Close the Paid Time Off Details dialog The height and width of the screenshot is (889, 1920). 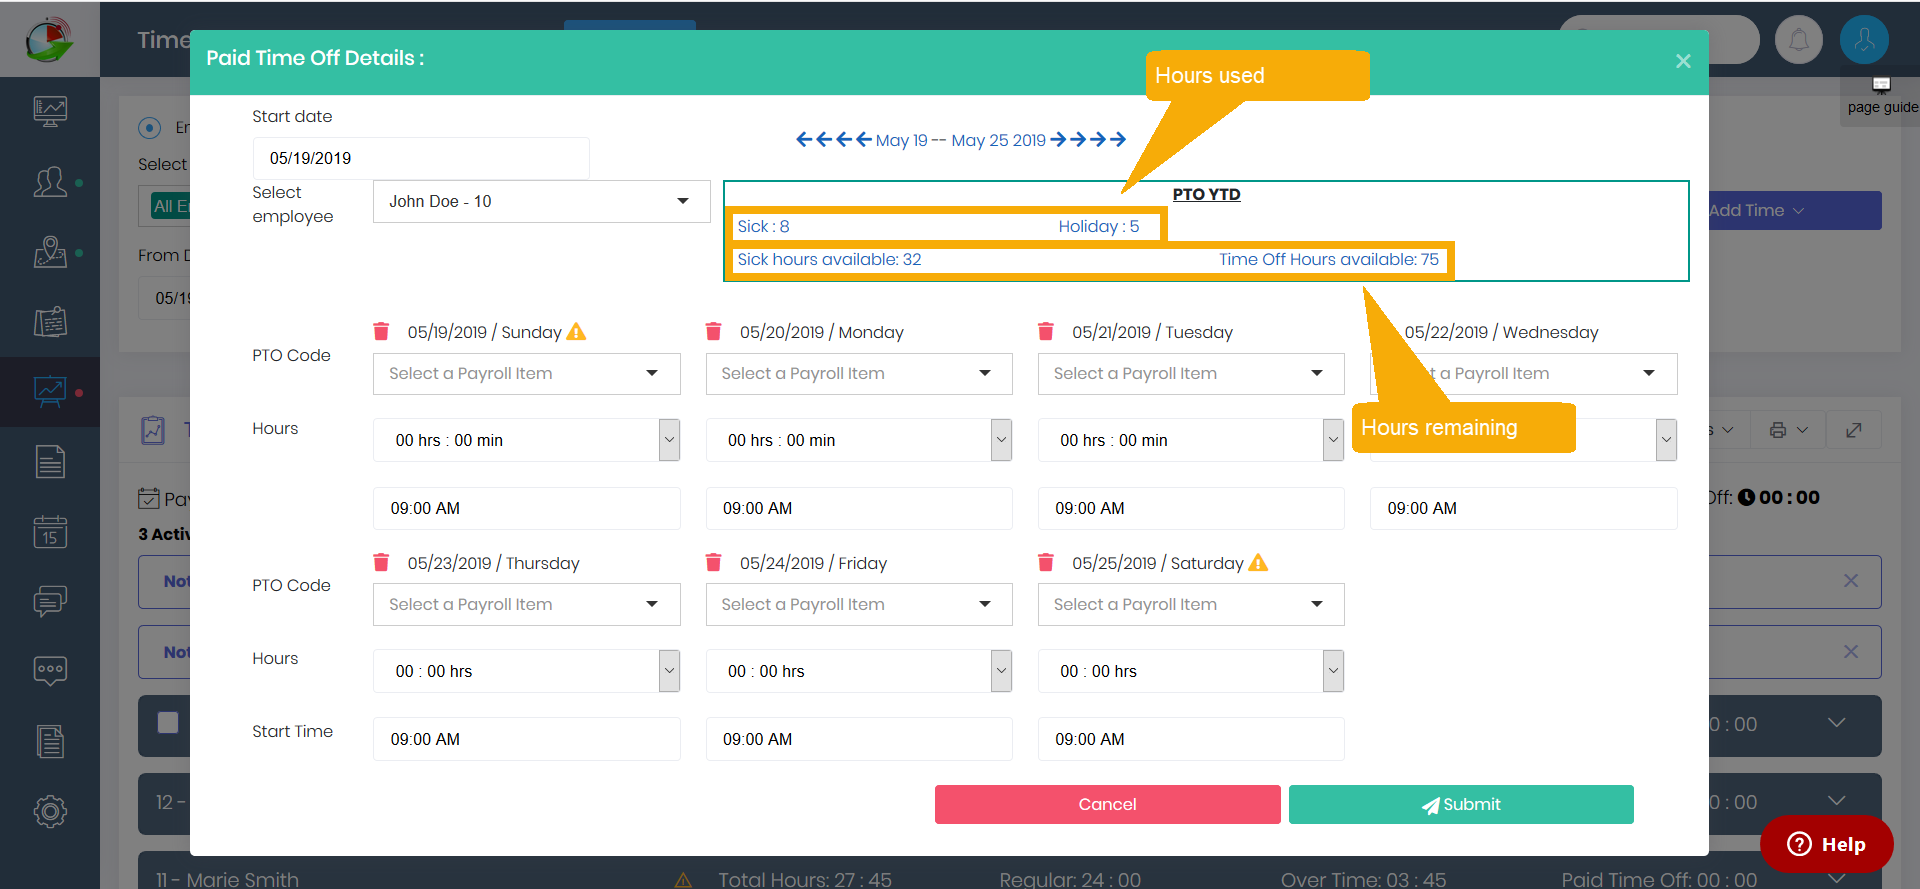point(1683,61)
